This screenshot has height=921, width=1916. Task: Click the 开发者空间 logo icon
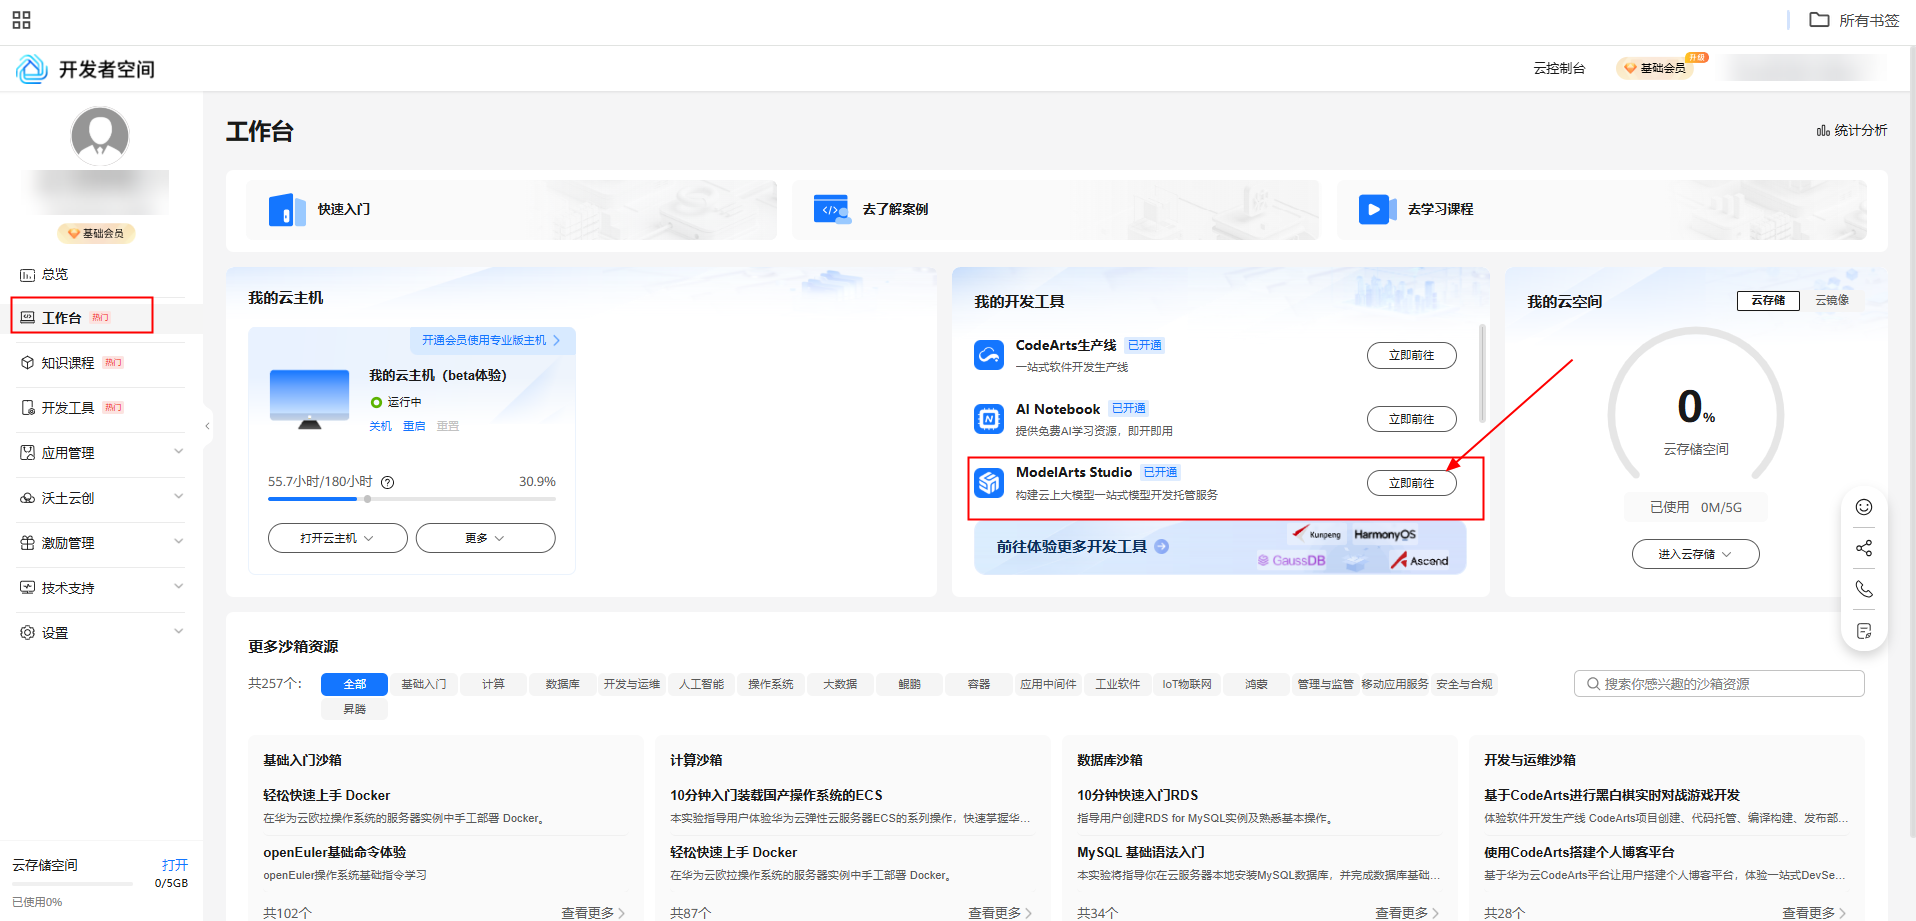click(32, 69)
